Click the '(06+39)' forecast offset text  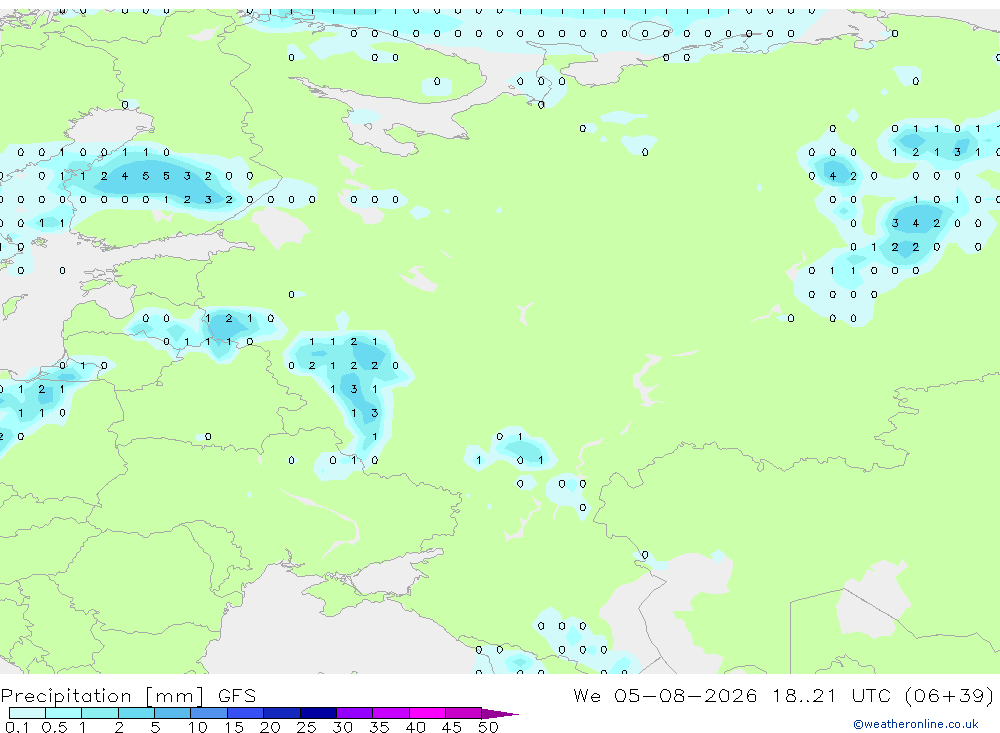949,695
